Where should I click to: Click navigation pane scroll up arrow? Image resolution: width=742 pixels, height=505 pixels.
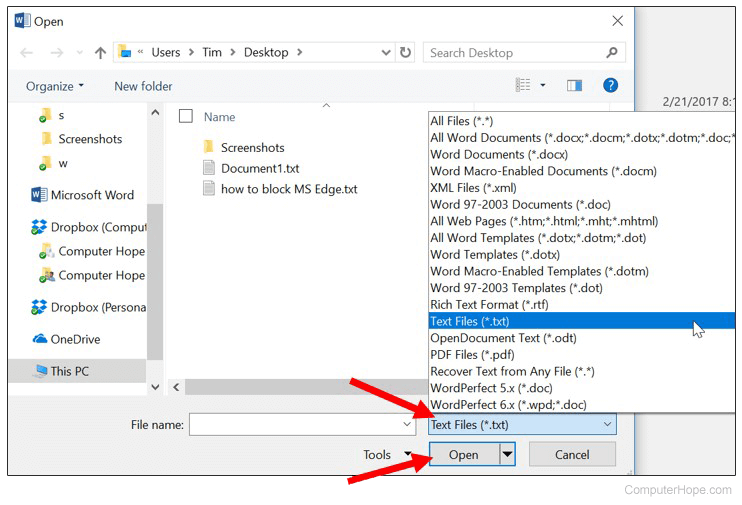[x=155, y=113]
